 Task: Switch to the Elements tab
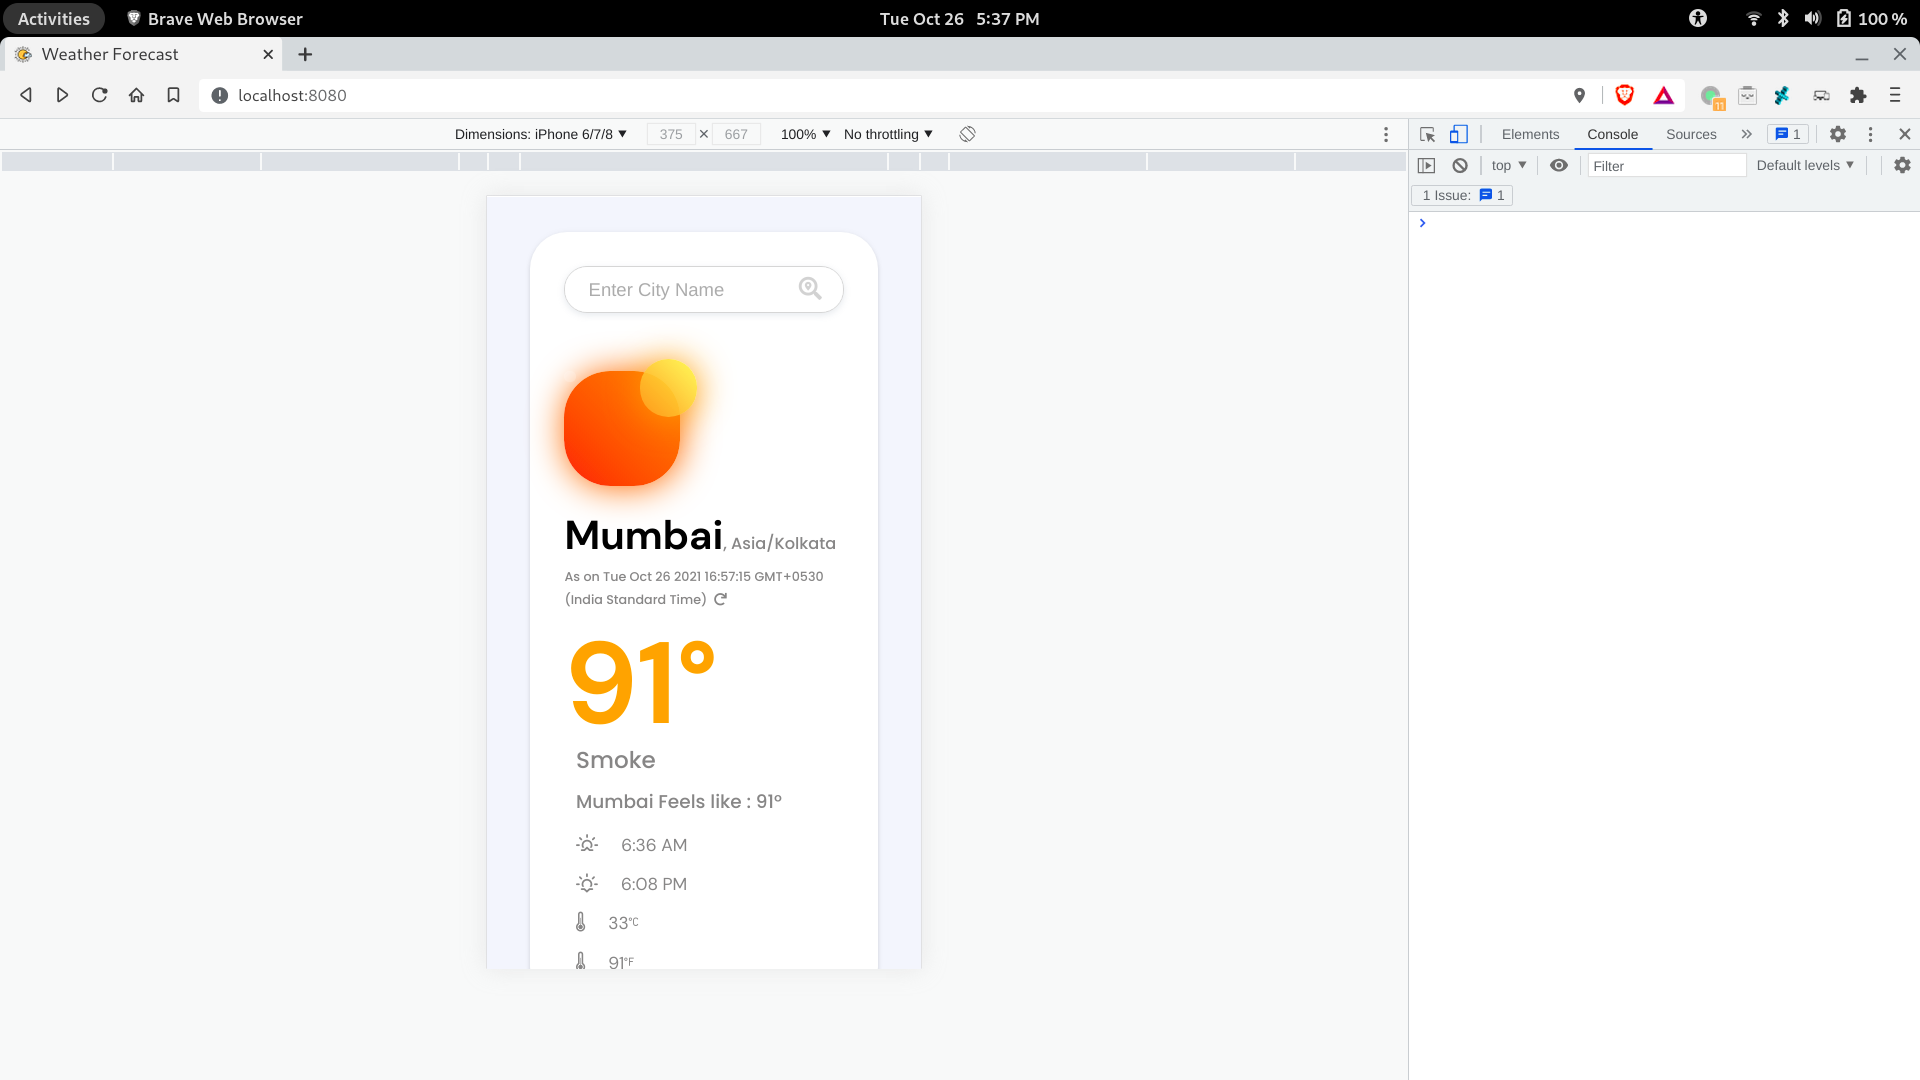coord(1530,134)
